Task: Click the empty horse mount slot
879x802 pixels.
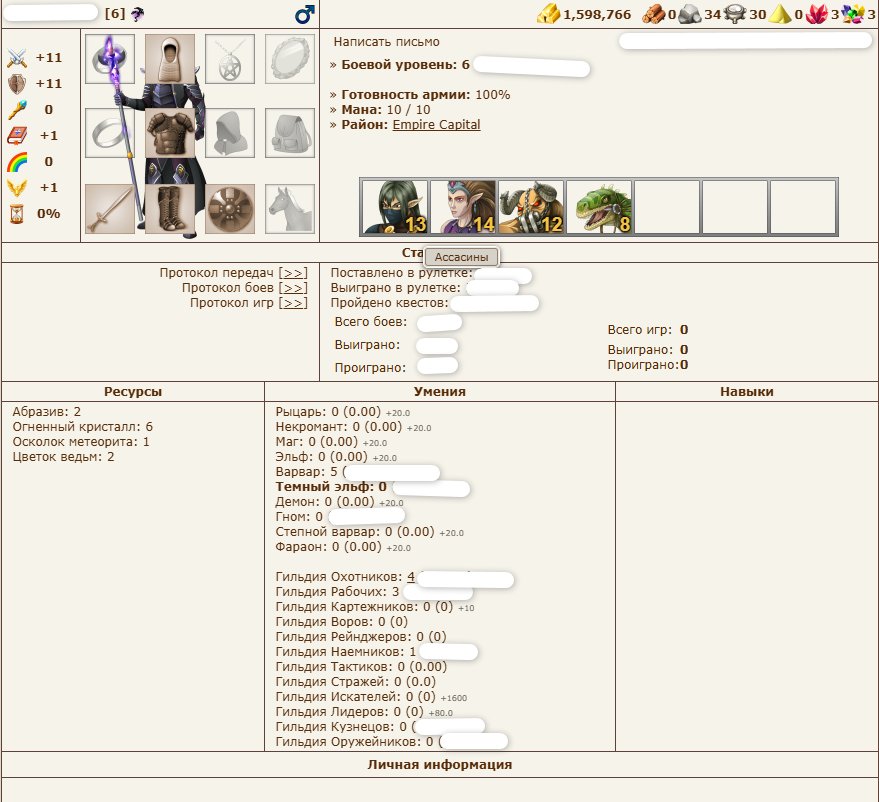Action: [x=289, y=208]
